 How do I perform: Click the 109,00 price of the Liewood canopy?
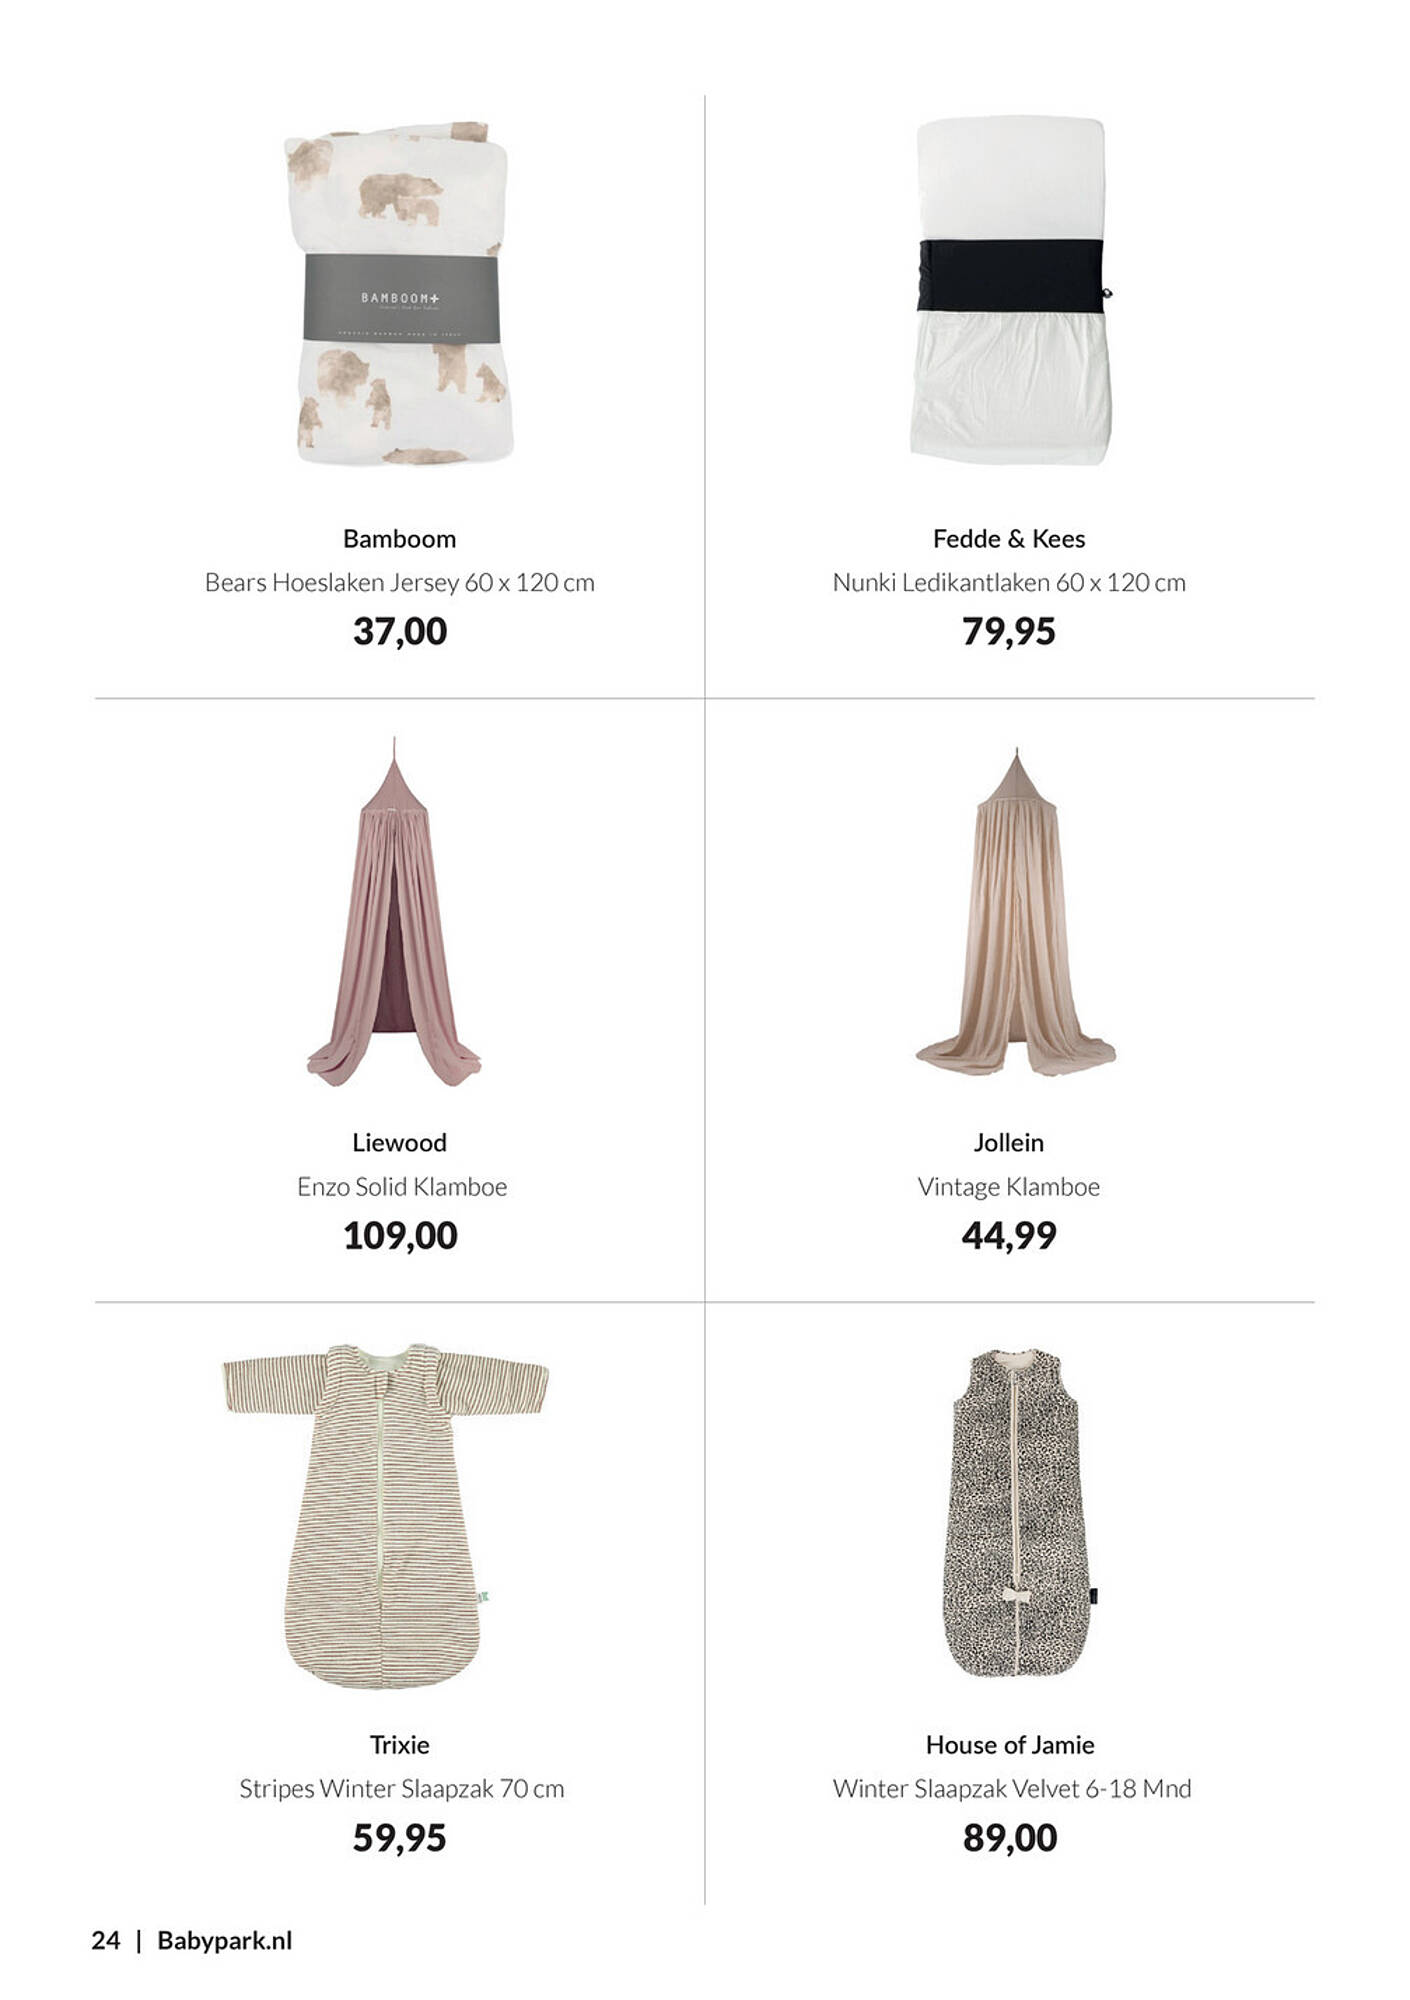[400, 1236]
